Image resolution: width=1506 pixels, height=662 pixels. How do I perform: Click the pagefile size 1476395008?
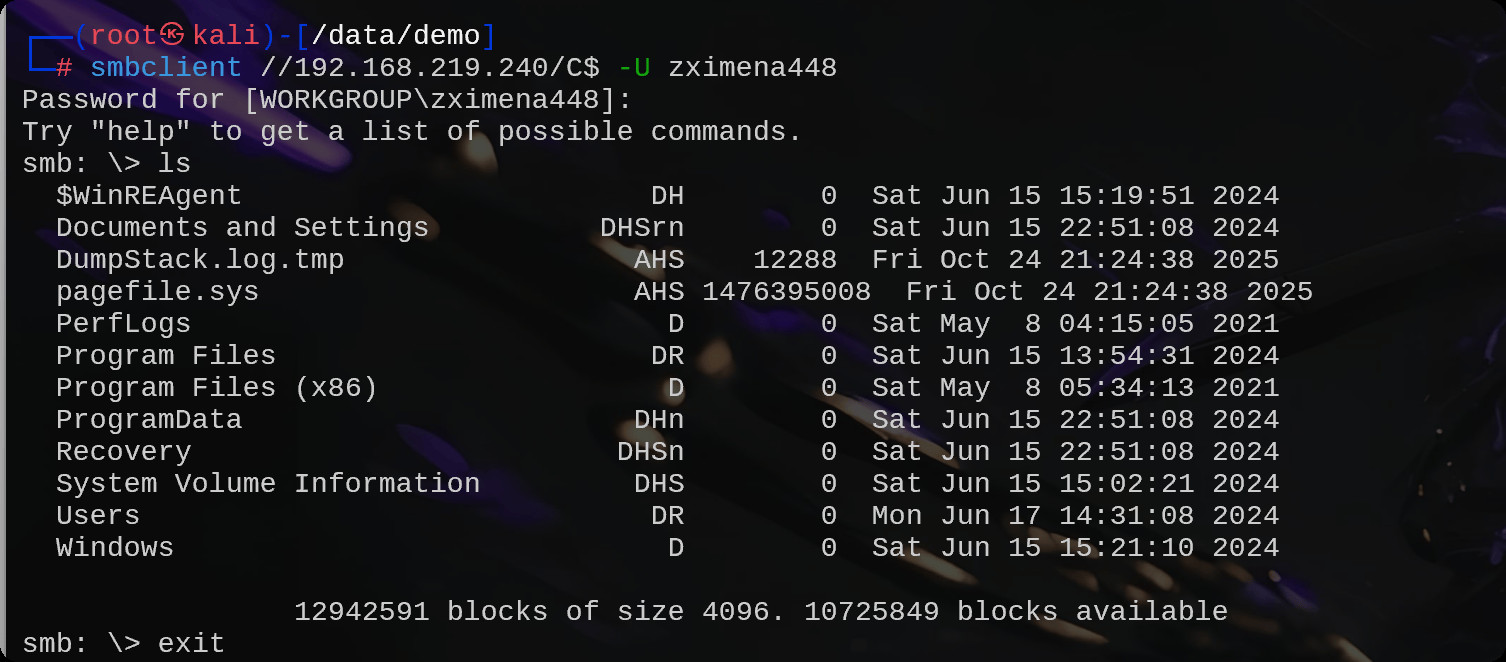point(786,292)
